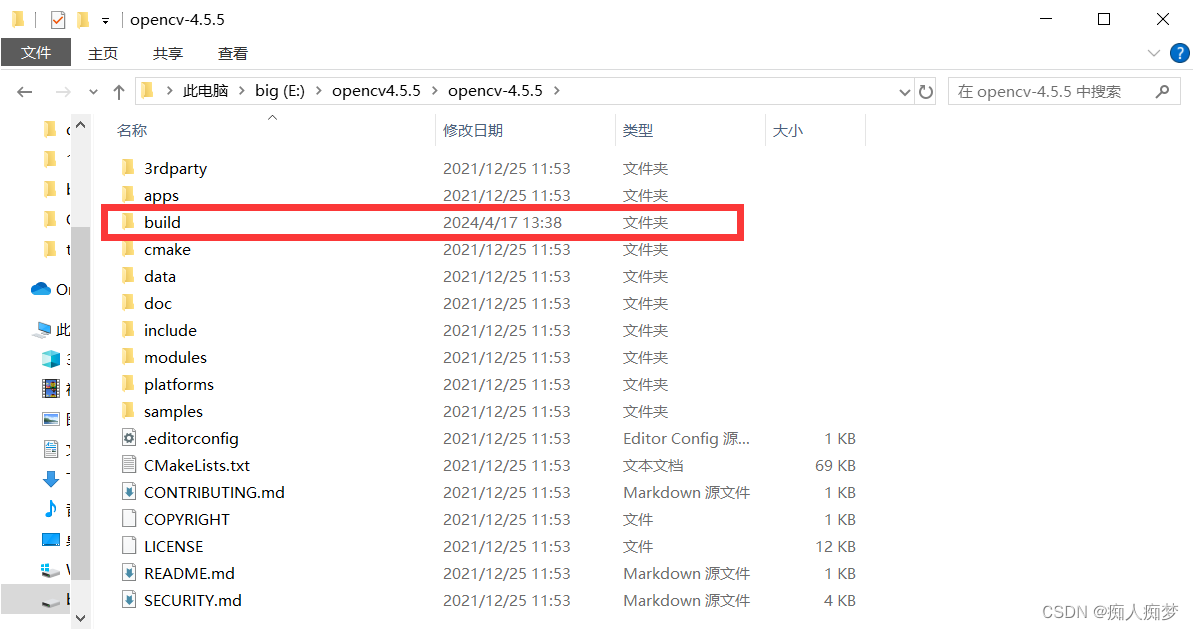Viewport: 1194px width, 630px height.
Task: Go up one folder level
Action: [119, 91]
